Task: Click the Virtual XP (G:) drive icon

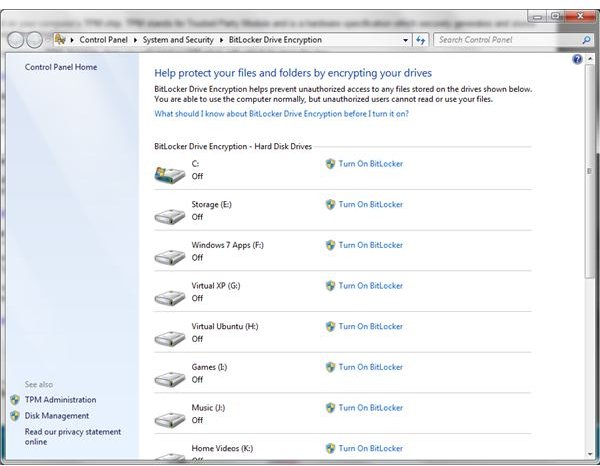Action: coord(170,298)
